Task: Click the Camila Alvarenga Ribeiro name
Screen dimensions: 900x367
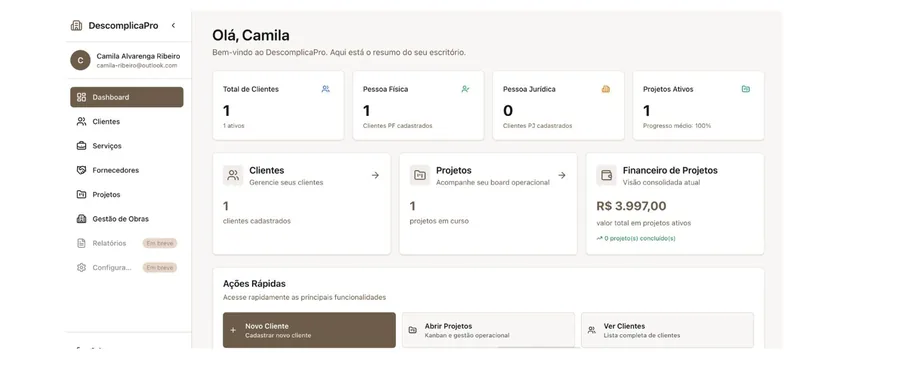Action: pyautogui.click(x=138, y=56)
